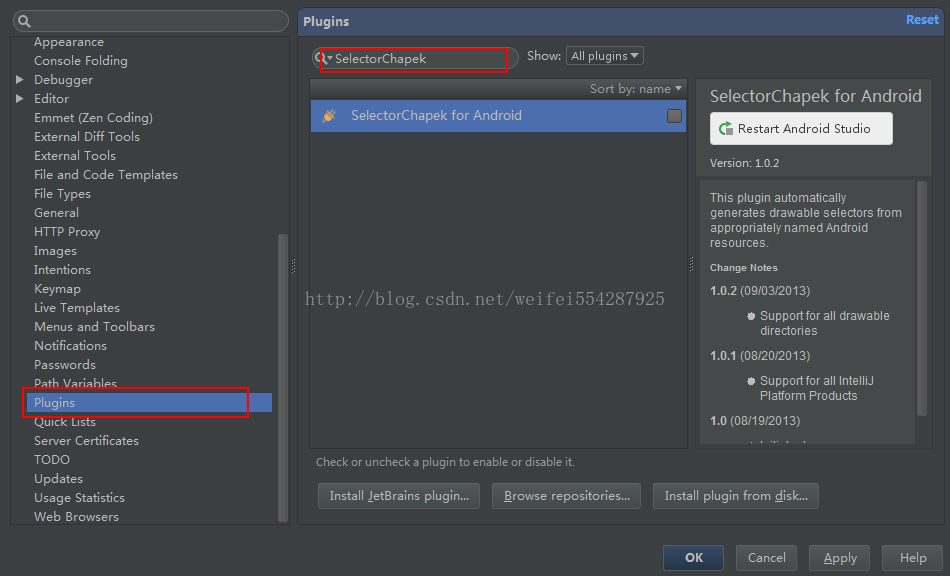Confirm with the OK button

tap(694, 558)
